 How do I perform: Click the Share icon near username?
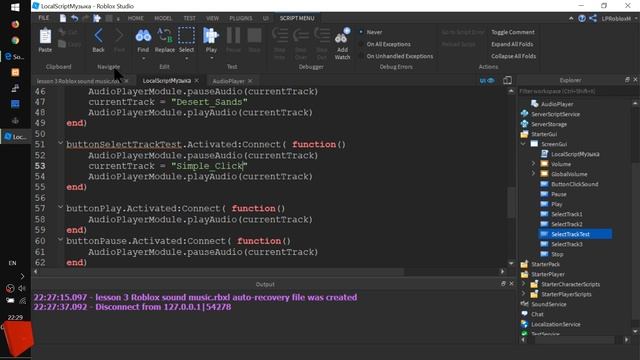tap(593, 18)
